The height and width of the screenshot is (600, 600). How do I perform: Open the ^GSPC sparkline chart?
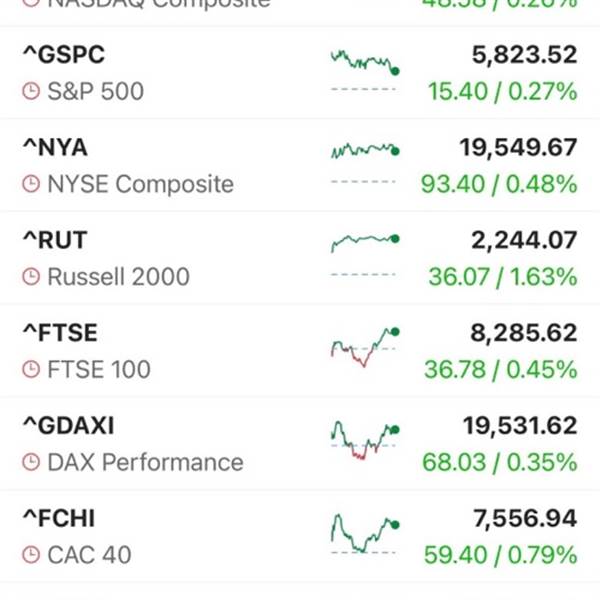(365, 70)
